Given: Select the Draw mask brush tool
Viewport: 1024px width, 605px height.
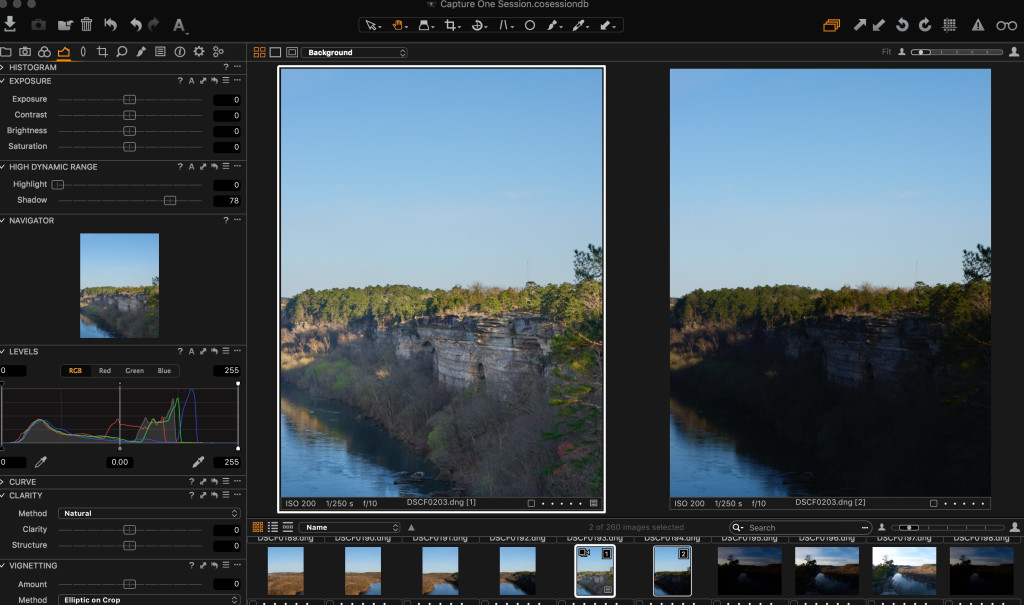Looking at the screenshot, I should (553, 25).
